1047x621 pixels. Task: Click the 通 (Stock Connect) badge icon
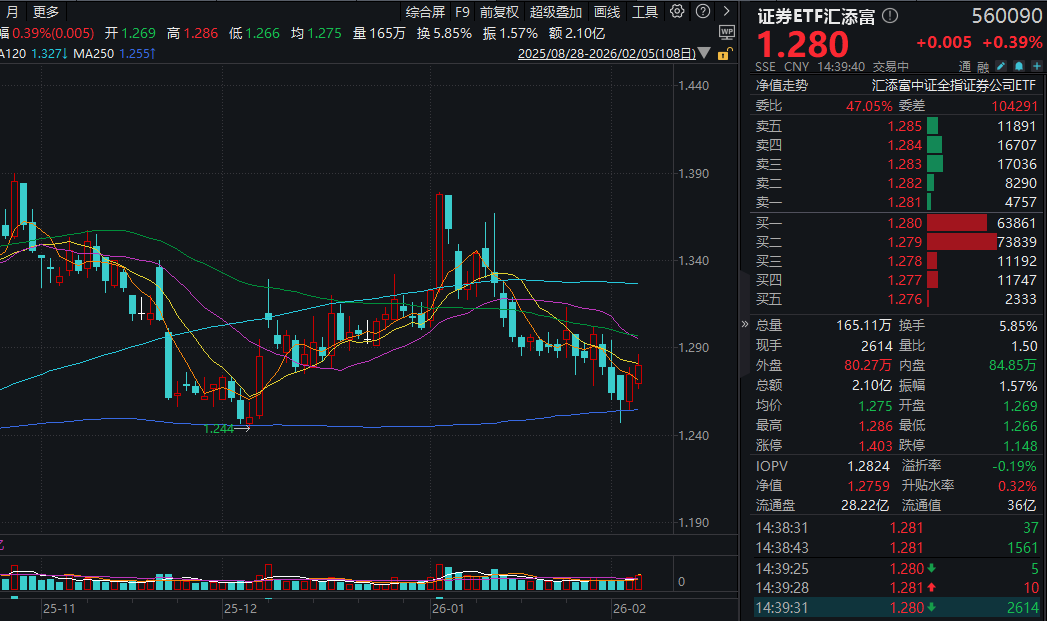[964, 66]
